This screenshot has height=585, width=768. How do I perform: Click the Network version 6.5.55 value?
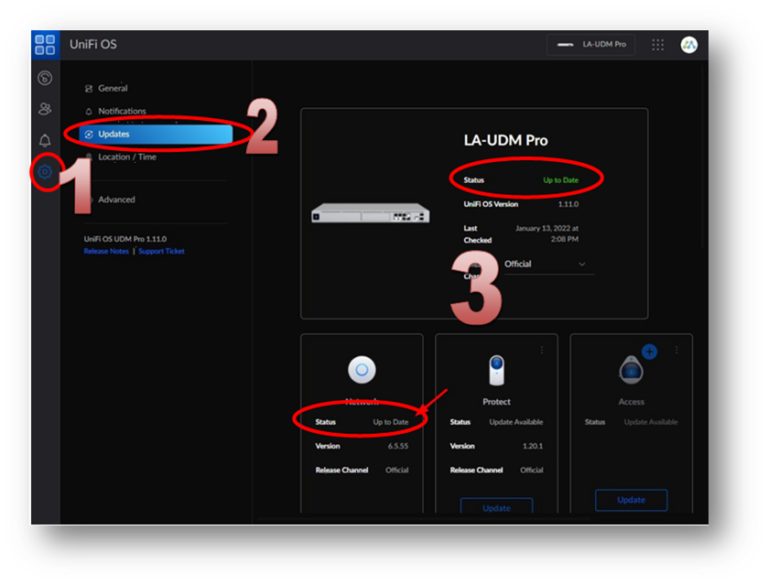click(398, 446)
